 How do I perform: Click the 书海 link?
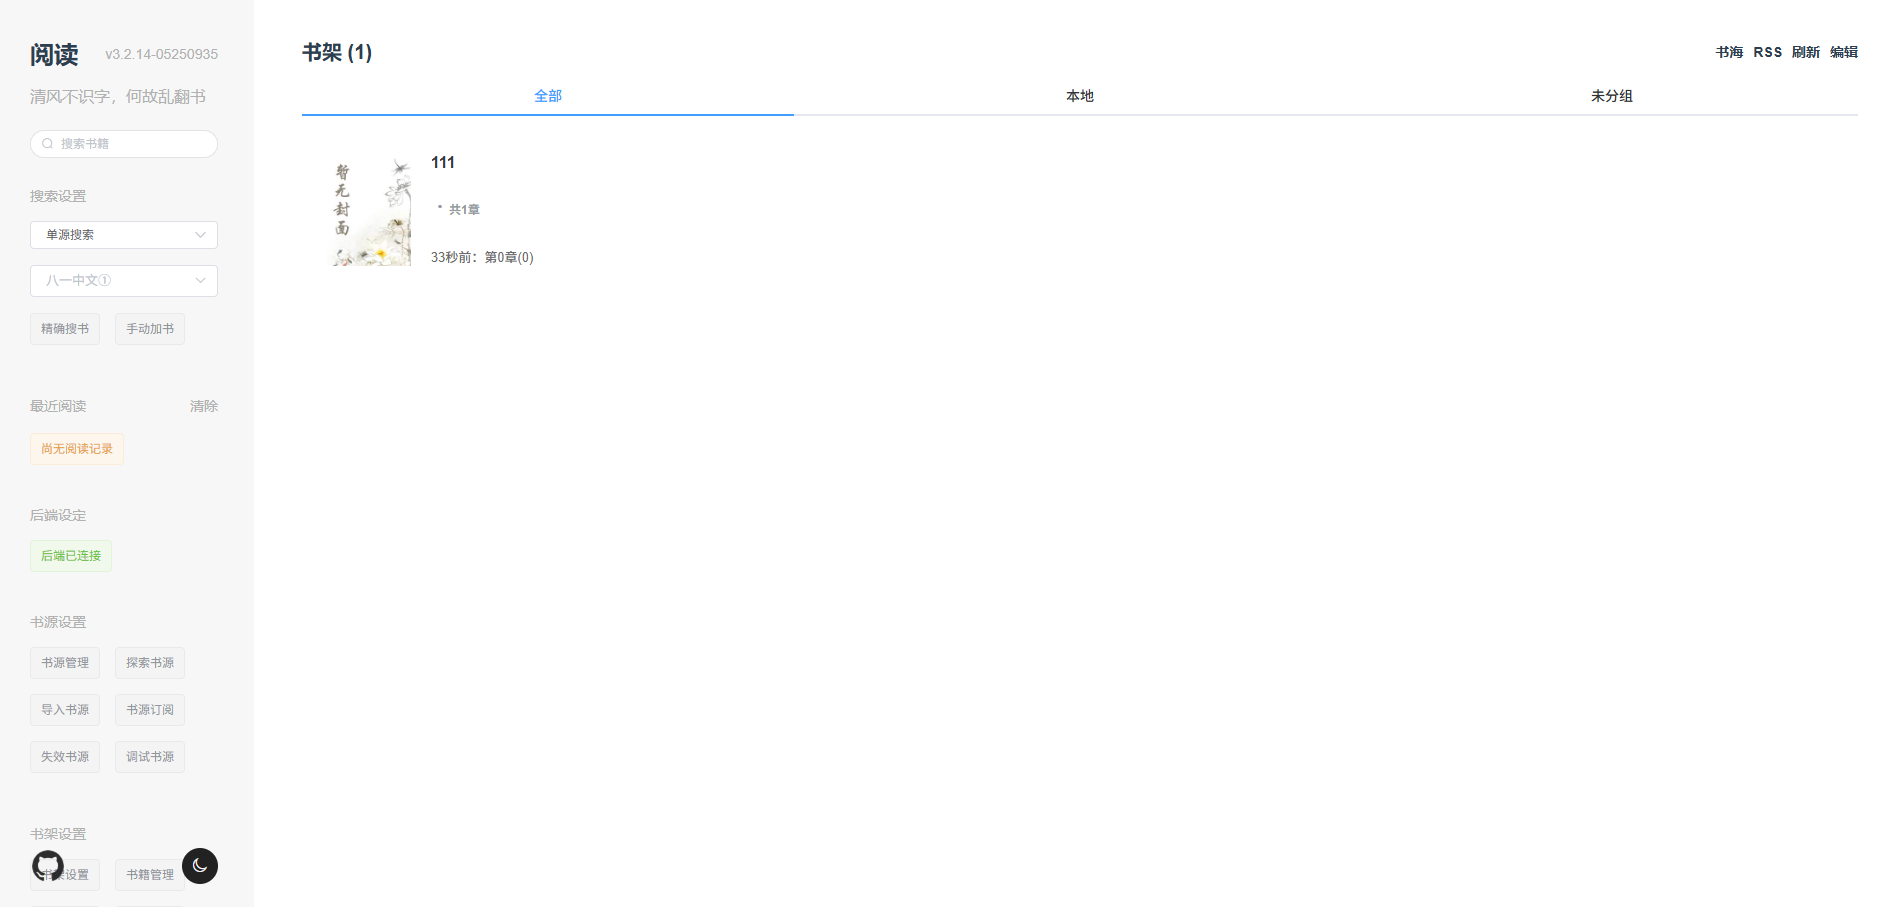(1729, 52)
